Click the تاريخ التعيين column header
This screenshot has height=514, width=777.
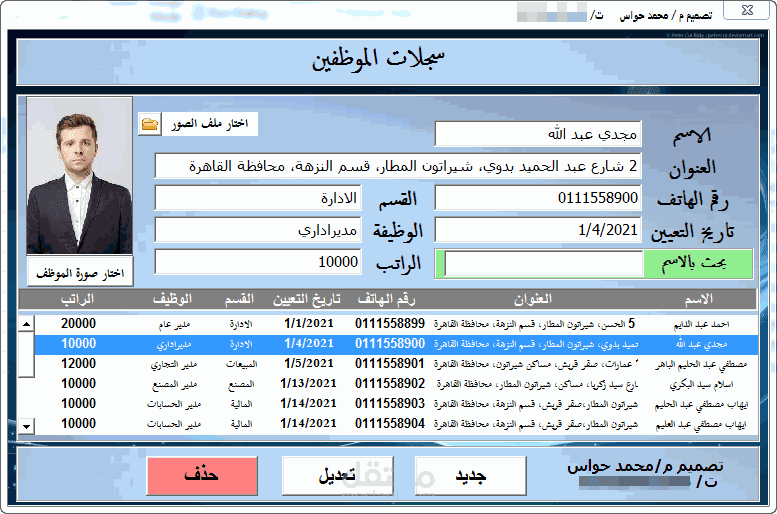pyautogui.click(x=307, y=299)
